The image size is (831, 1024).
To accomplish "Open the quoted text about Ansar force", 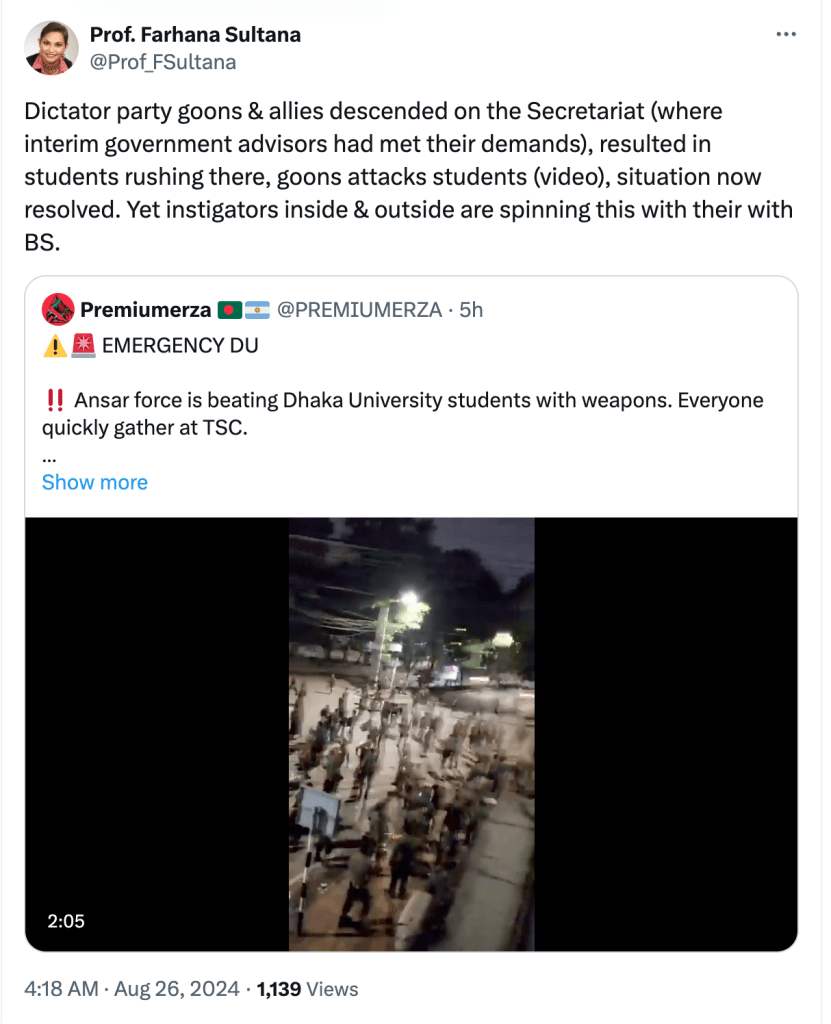I will 402,414.
